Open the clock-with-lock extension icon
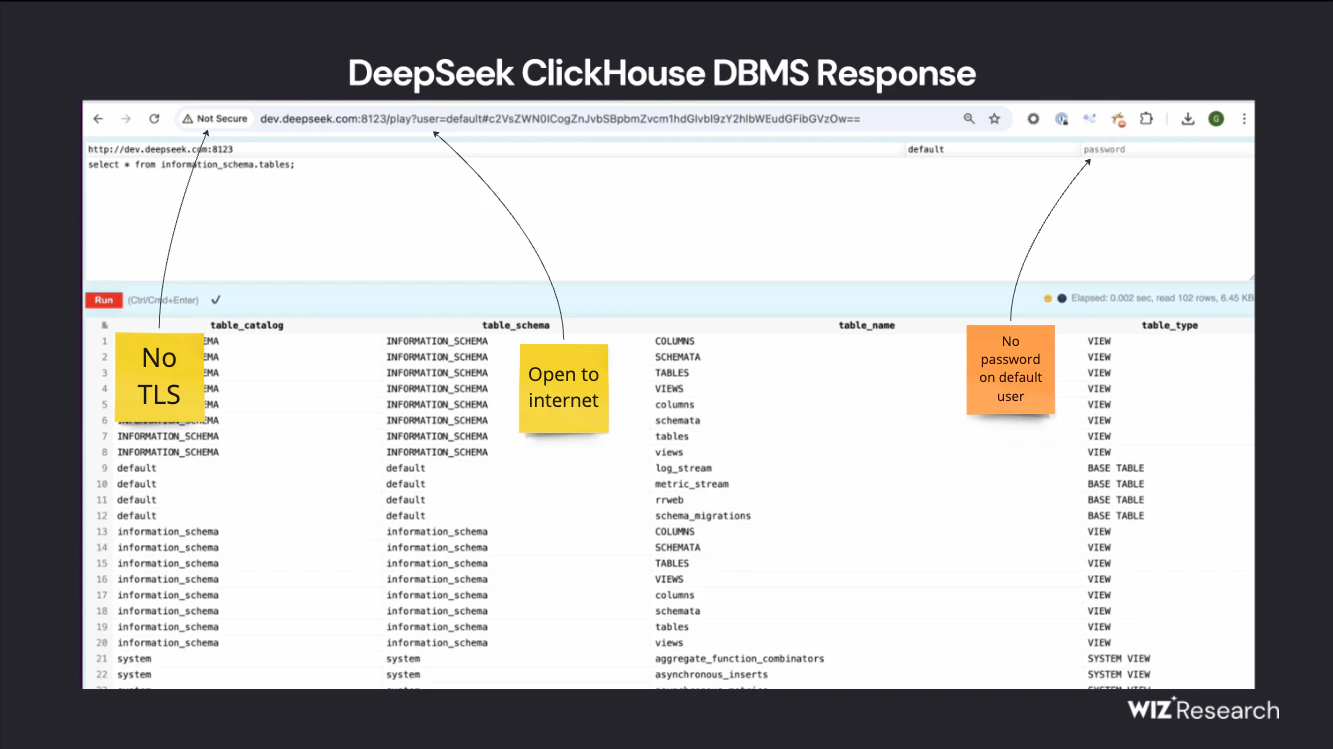This screenshot has width=1333, height=749. pyautogui.click(x=1061, y=119)
